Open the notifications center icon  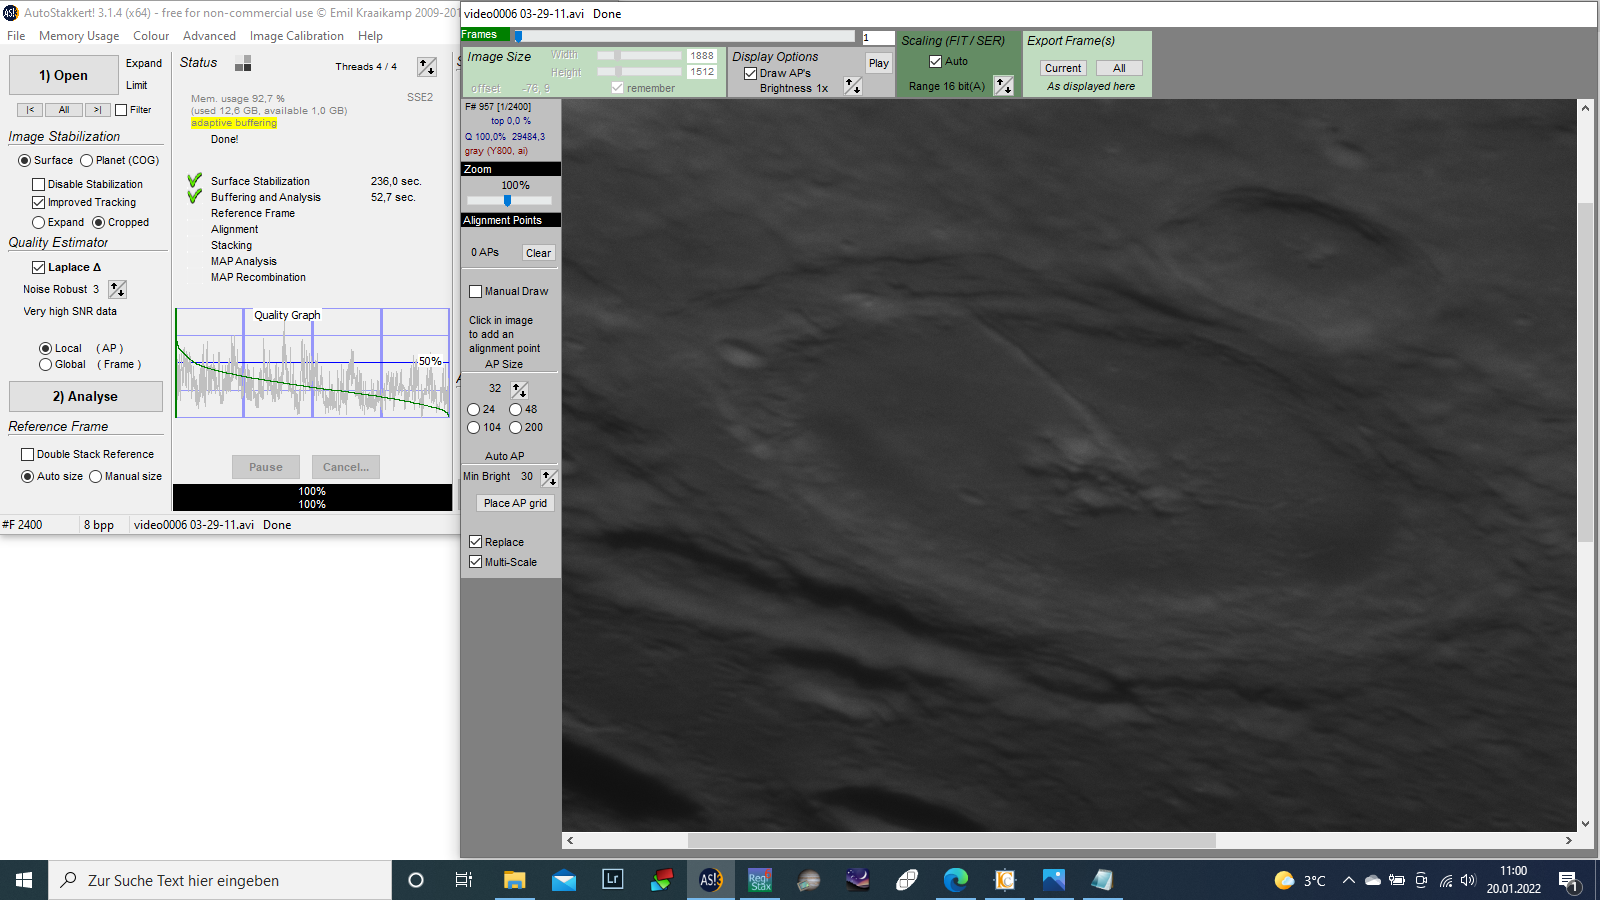tap(1568, 880)
